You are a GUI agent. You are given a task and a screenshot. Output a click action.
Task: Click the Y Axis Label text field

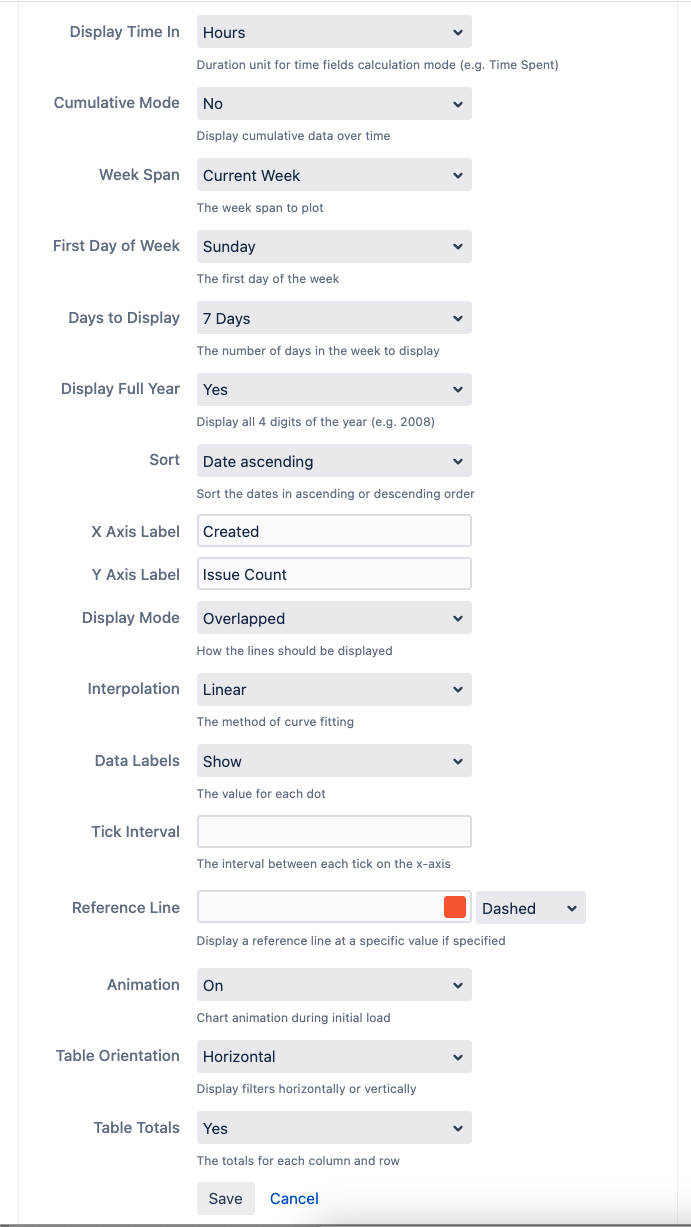(333, 574)
